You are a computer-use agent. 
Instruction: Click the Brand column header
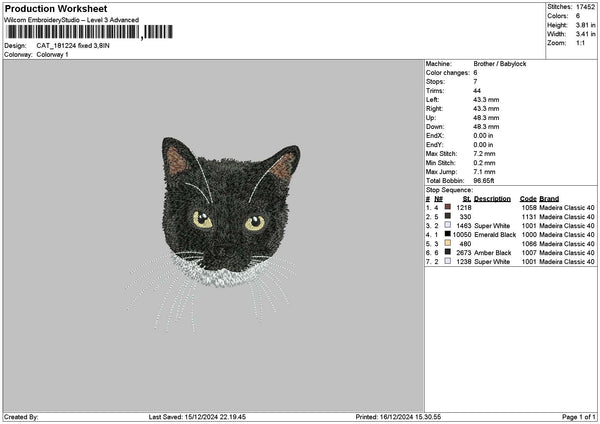tap(550, 198)
